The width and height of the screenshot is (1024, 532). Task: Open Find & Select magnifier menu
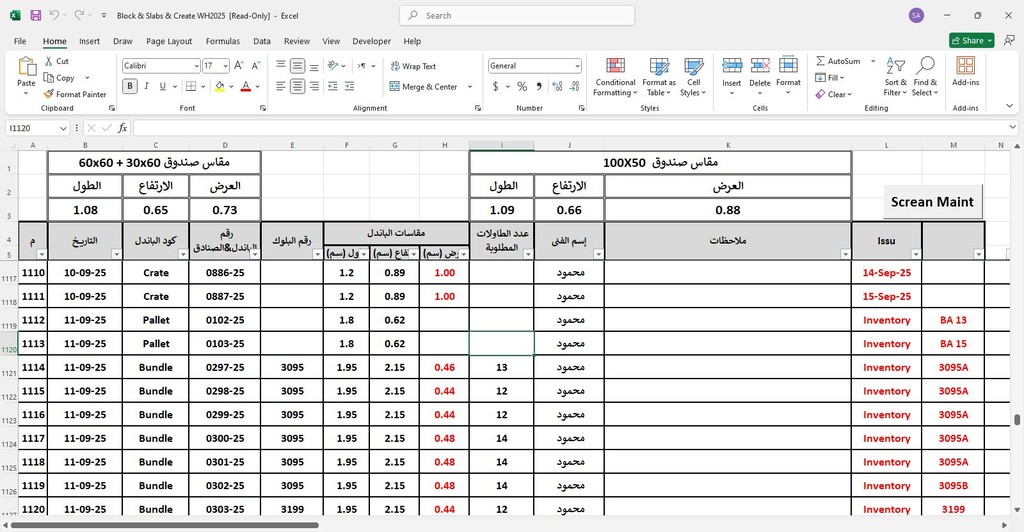925,77
